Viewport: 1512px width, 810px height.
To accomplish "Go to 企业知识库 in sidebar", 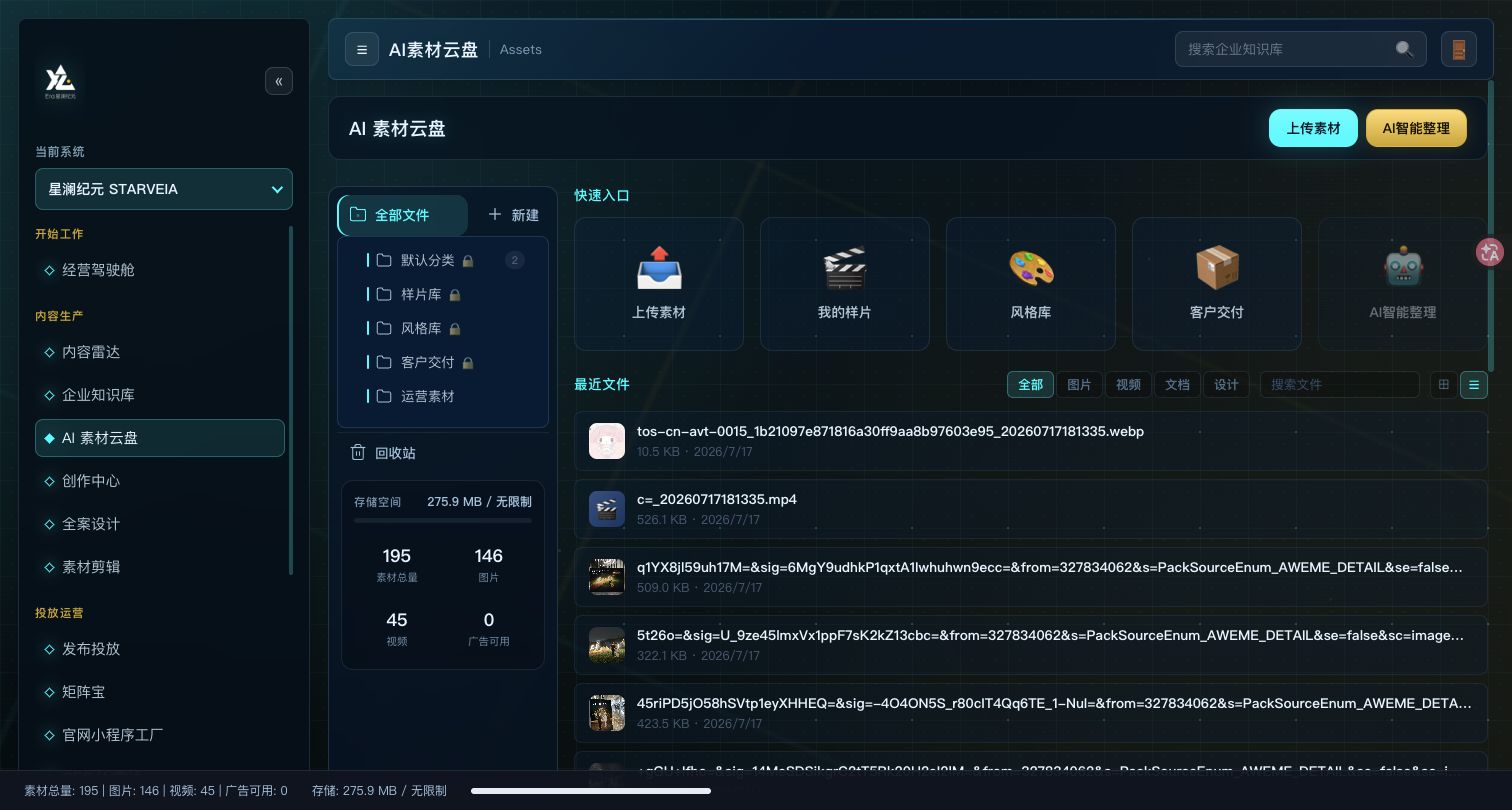I will [x=160, y=395].
